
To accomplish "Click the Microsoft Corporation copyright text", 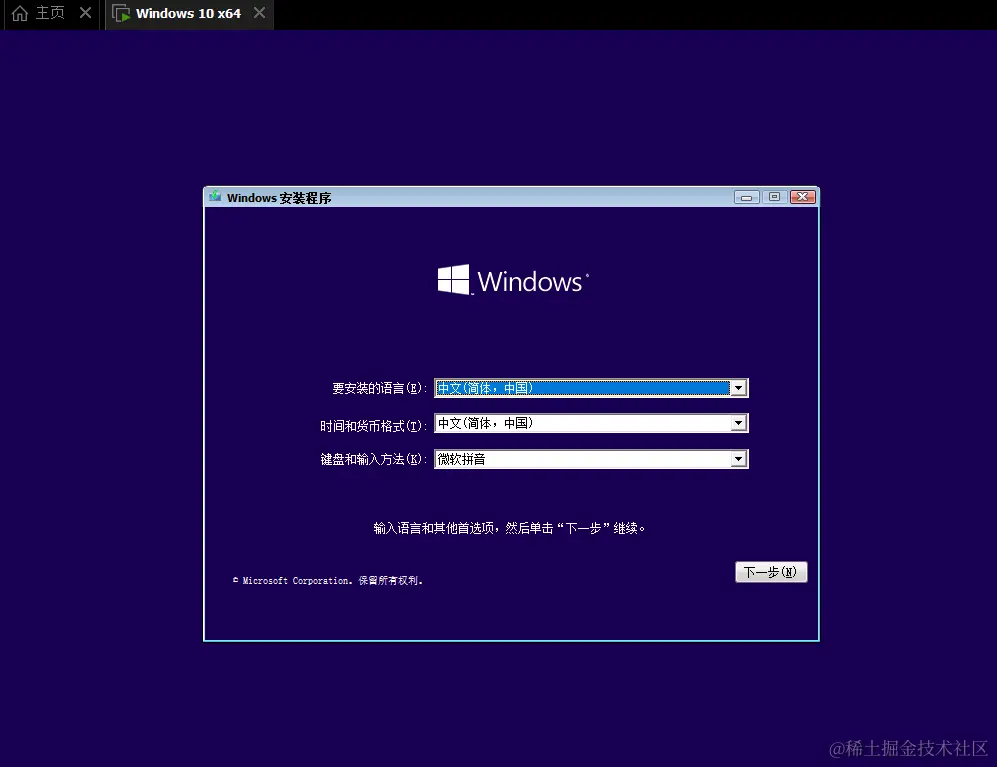I will pos(327,581).
